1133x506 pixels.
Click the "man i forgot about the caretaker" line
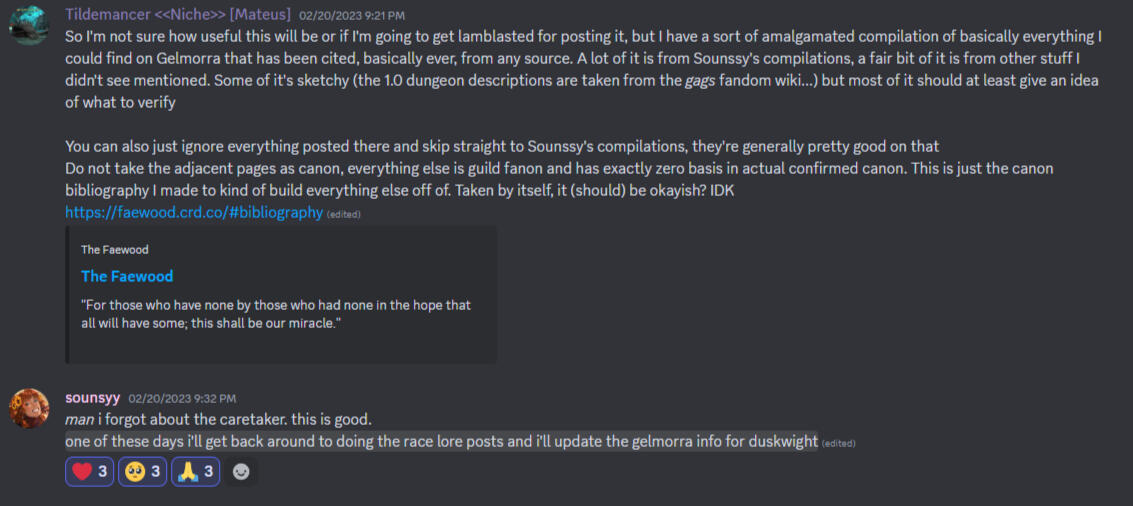(218, 419)
